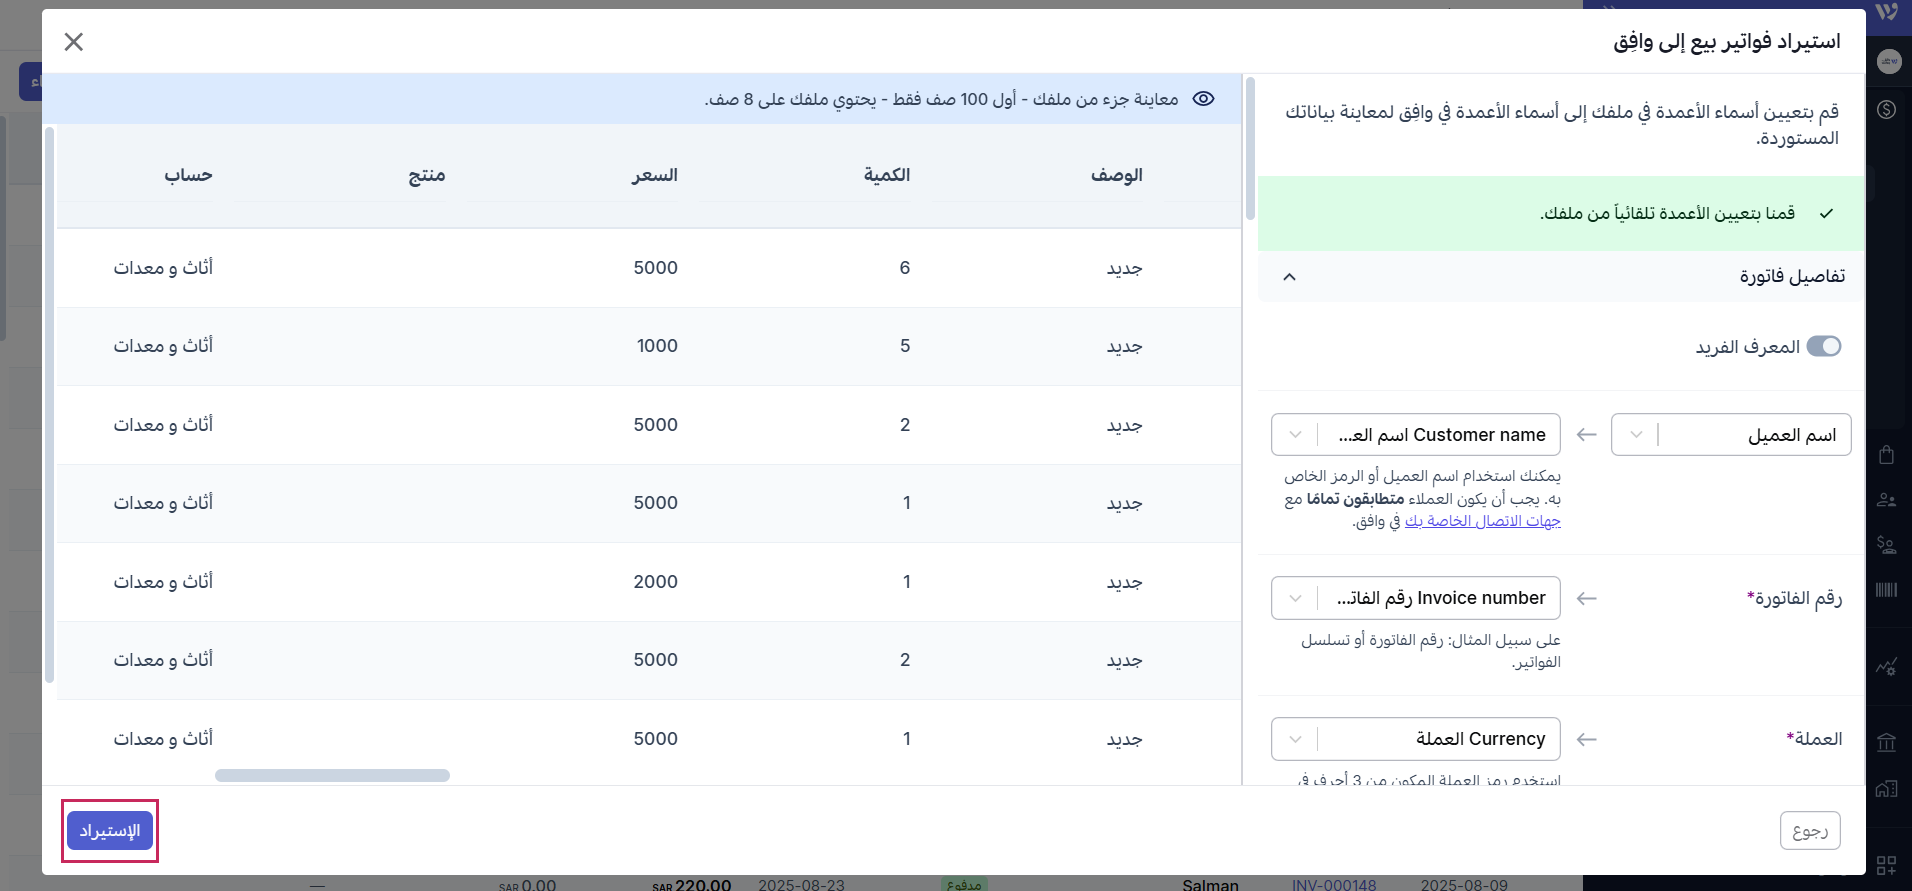Open the shopping bag icon in sidebar
The height and width of the screenshot is (891, 1912).
click(x=1886, y=455)
